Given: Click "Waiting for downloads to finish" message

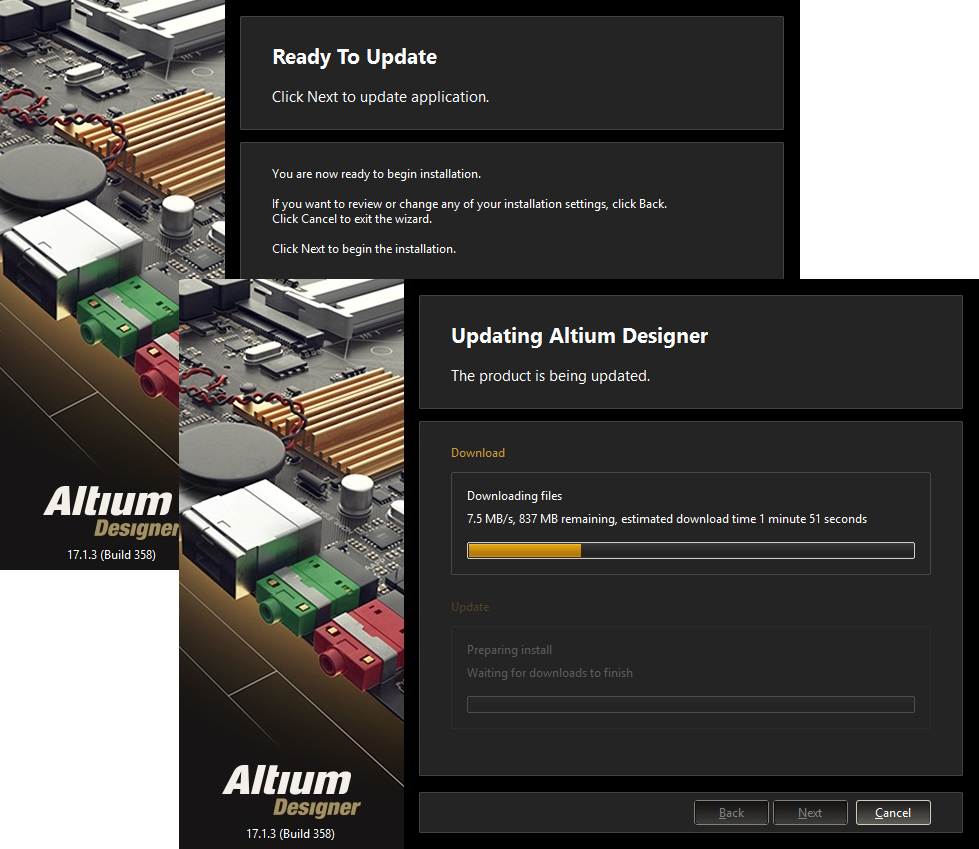Looking at the screenshot, I should (x=549, y=673).
